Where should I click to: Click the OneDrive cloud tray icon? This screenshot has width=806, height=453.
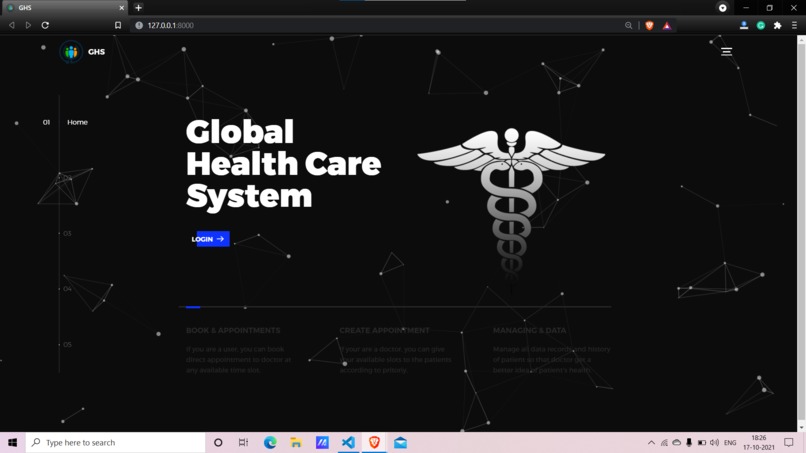676,443
